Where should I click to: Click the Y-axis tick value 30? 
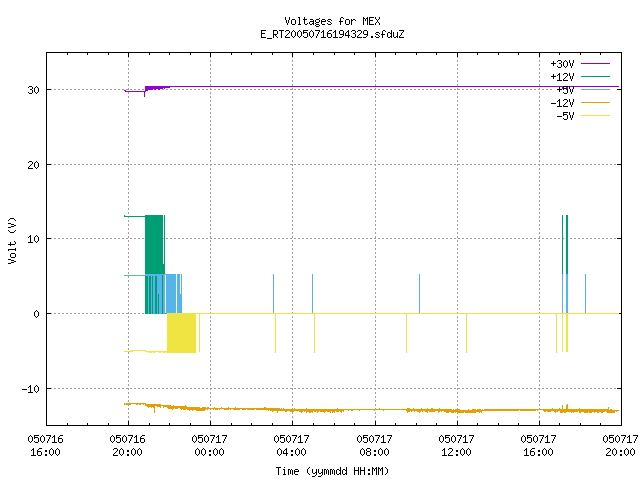[33, 90]
